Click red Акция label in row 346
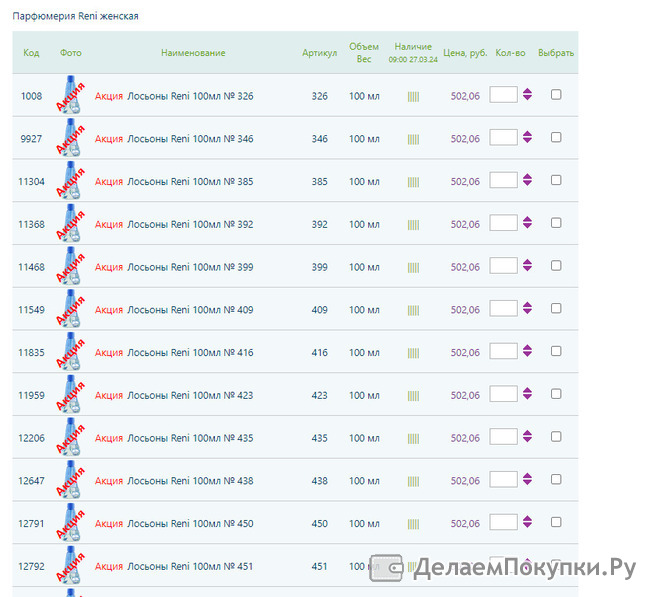Screen dimensions: 650x597 coord(109,139)
